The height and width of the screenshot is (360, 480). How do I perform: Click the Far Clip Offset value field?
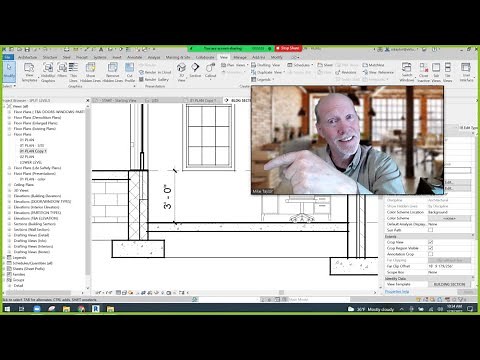449,266
